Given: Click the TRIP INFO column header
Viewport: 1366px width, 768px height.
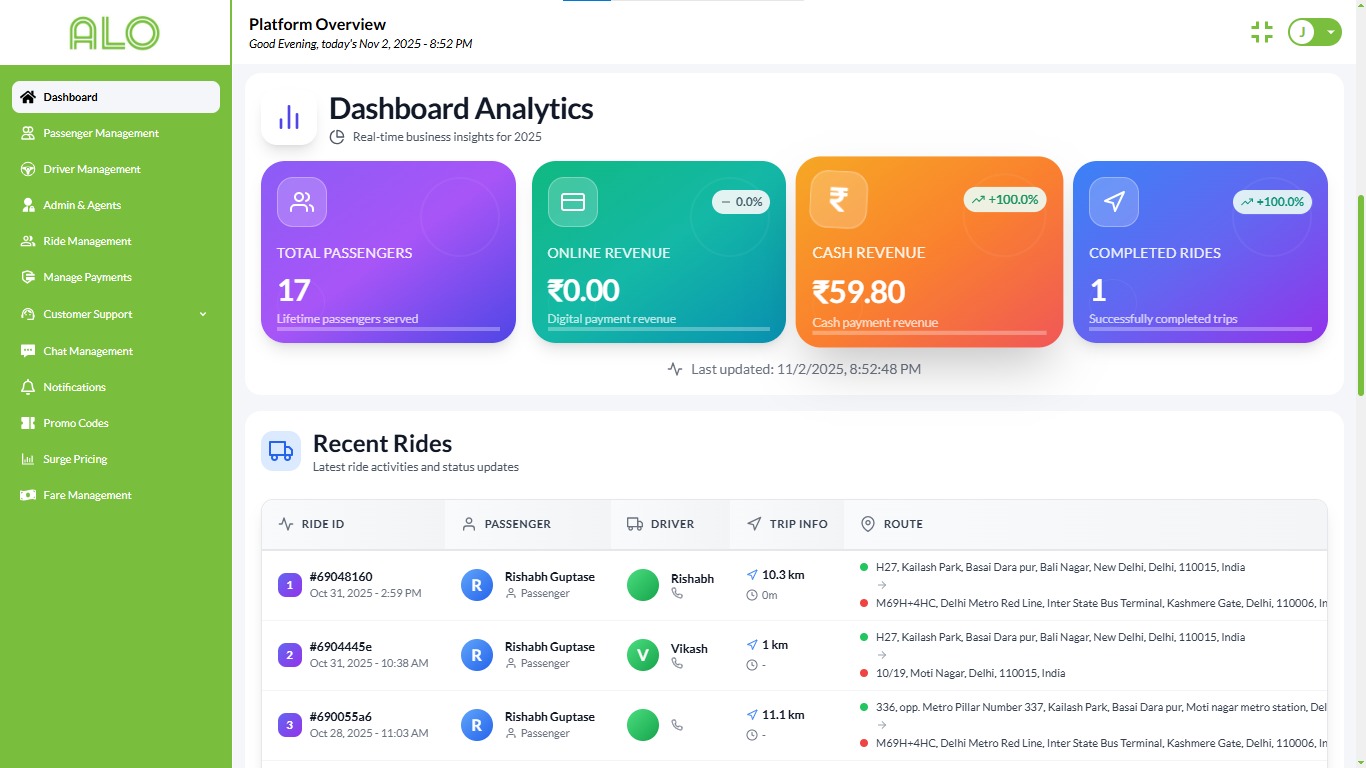Looking at the screenshot, I should pyautogui.click(x=787, y=524).
